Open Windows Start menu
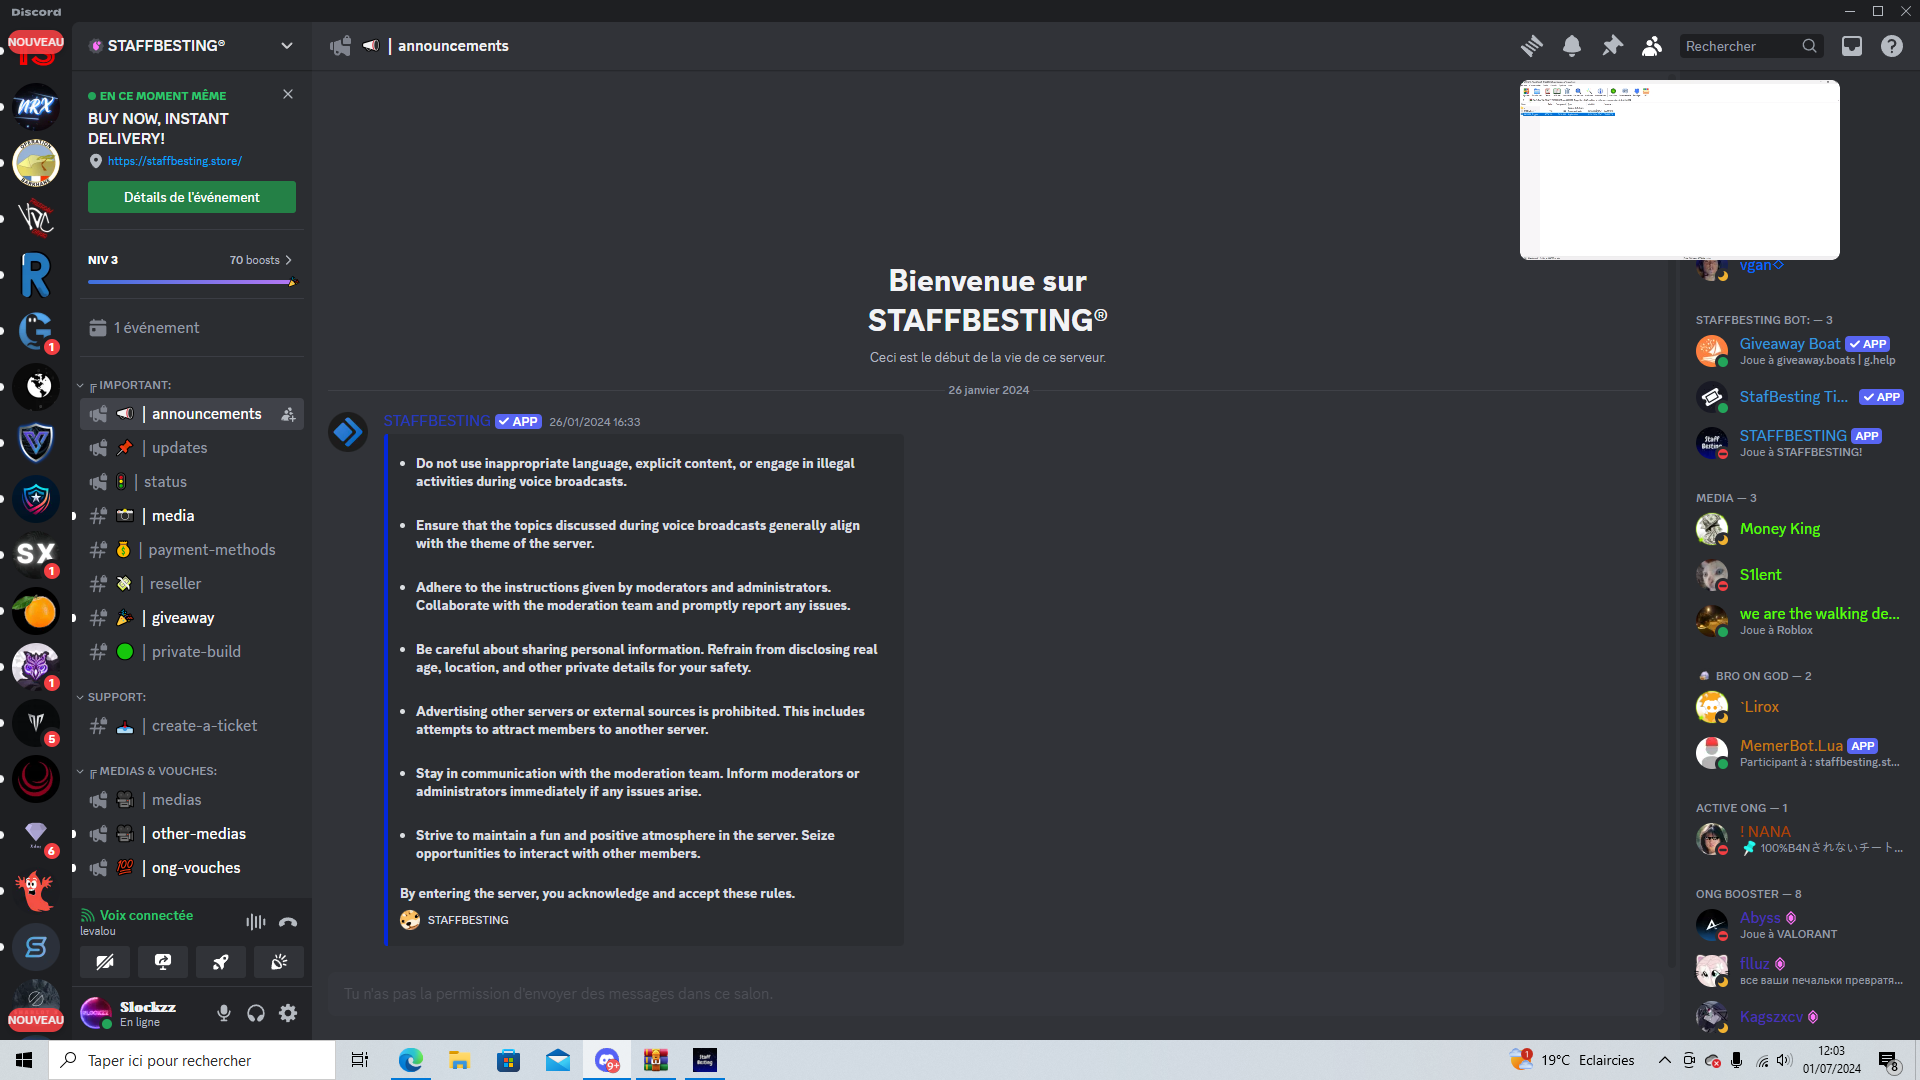The height and width of the screenshot is (1080, 1920). 24,1060
